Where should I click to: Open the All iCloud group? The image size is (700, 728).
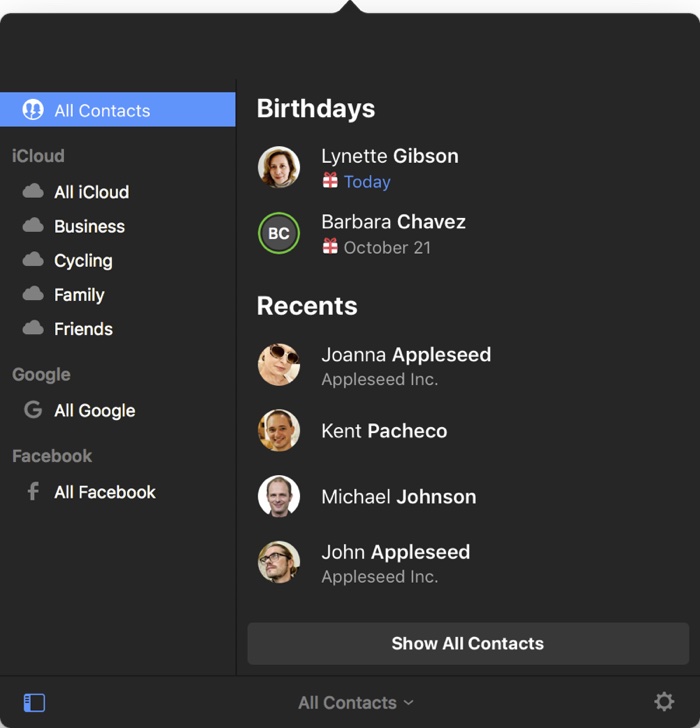click(91, 192)
